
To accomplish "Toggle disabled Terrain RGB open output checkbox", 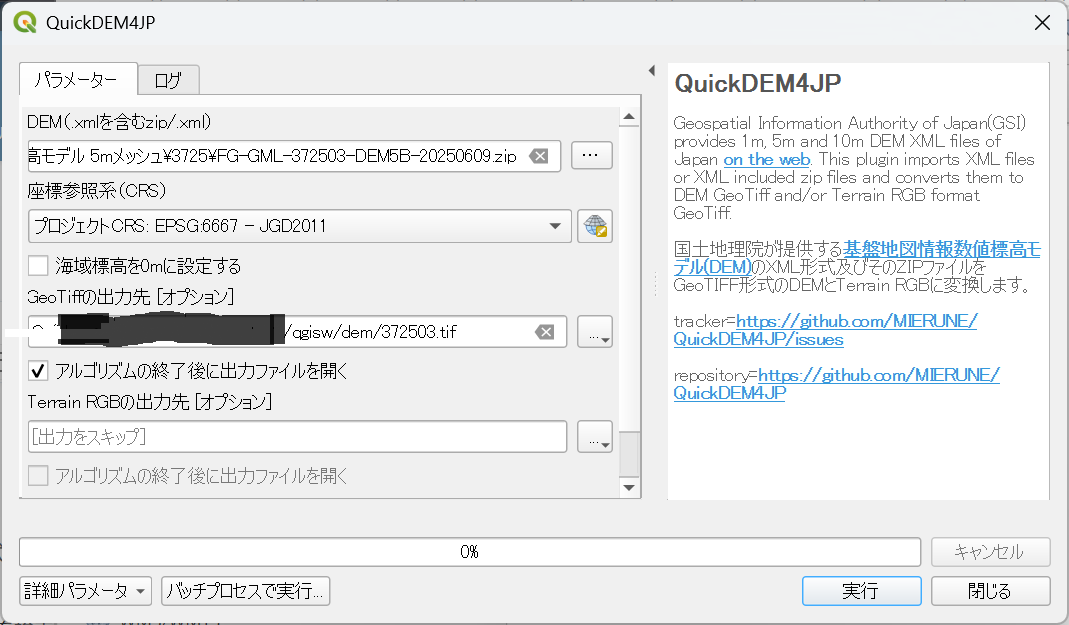I will tap(38, 476).
